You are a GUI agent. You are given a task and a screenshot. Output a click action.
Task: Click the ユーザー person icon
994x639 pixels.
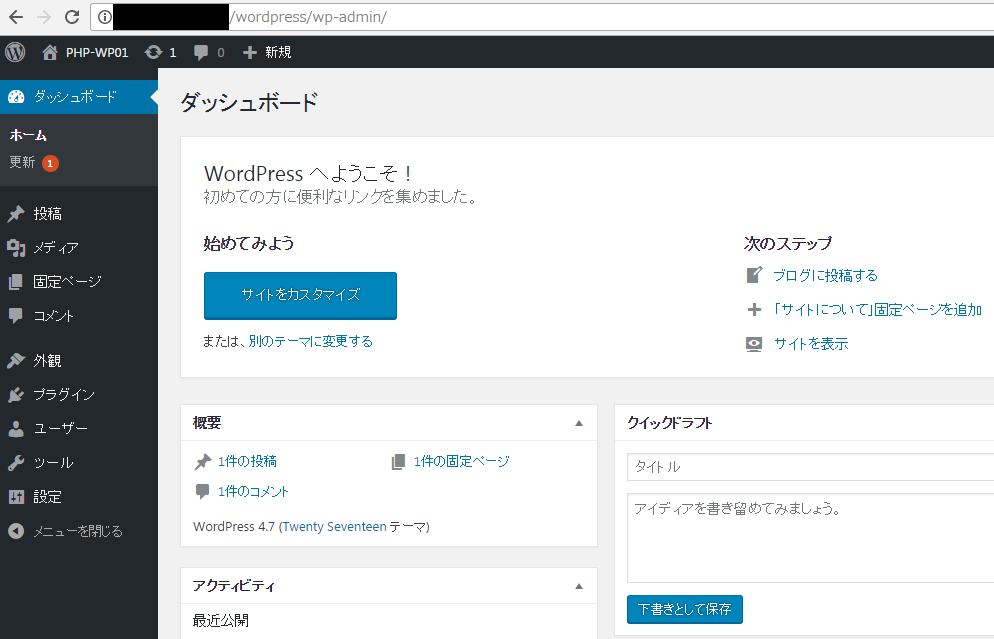tap(16, 429)
